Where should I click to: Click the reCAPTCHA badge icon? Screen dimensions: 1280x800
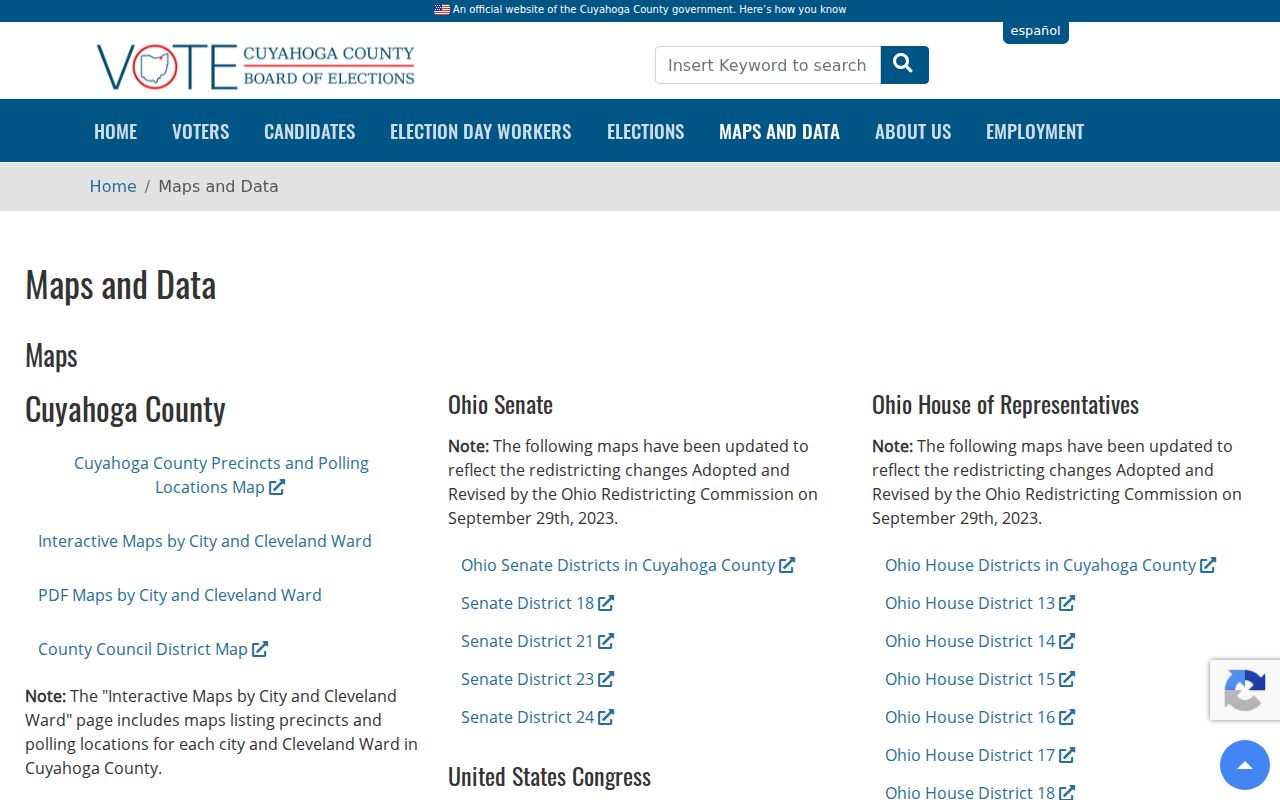coord(1245,690)
